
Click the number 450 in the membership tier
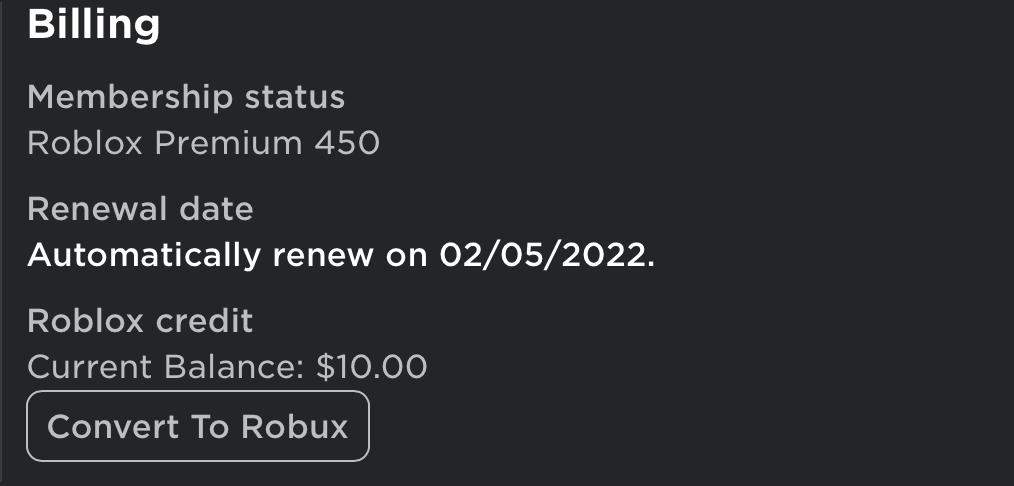click(x=347, y=143)
